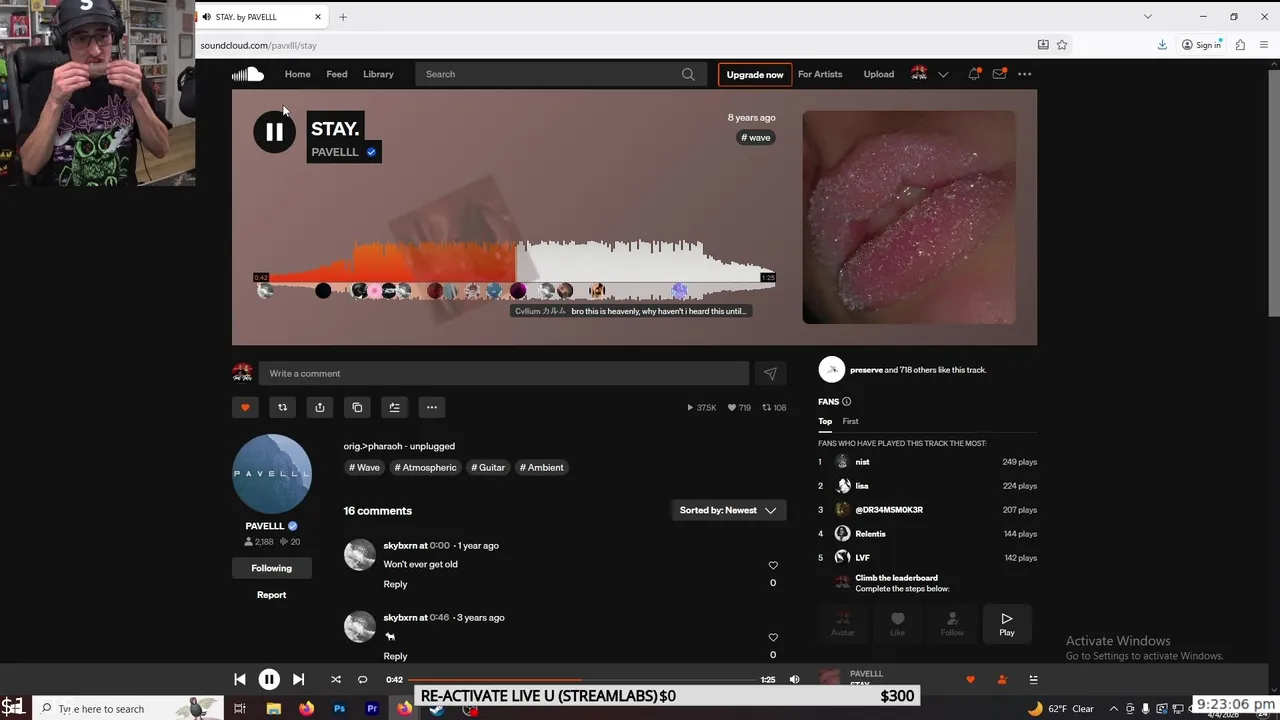1280x720 pixels.
Task: Open the # Guitar tag
Action: [488, 468]
